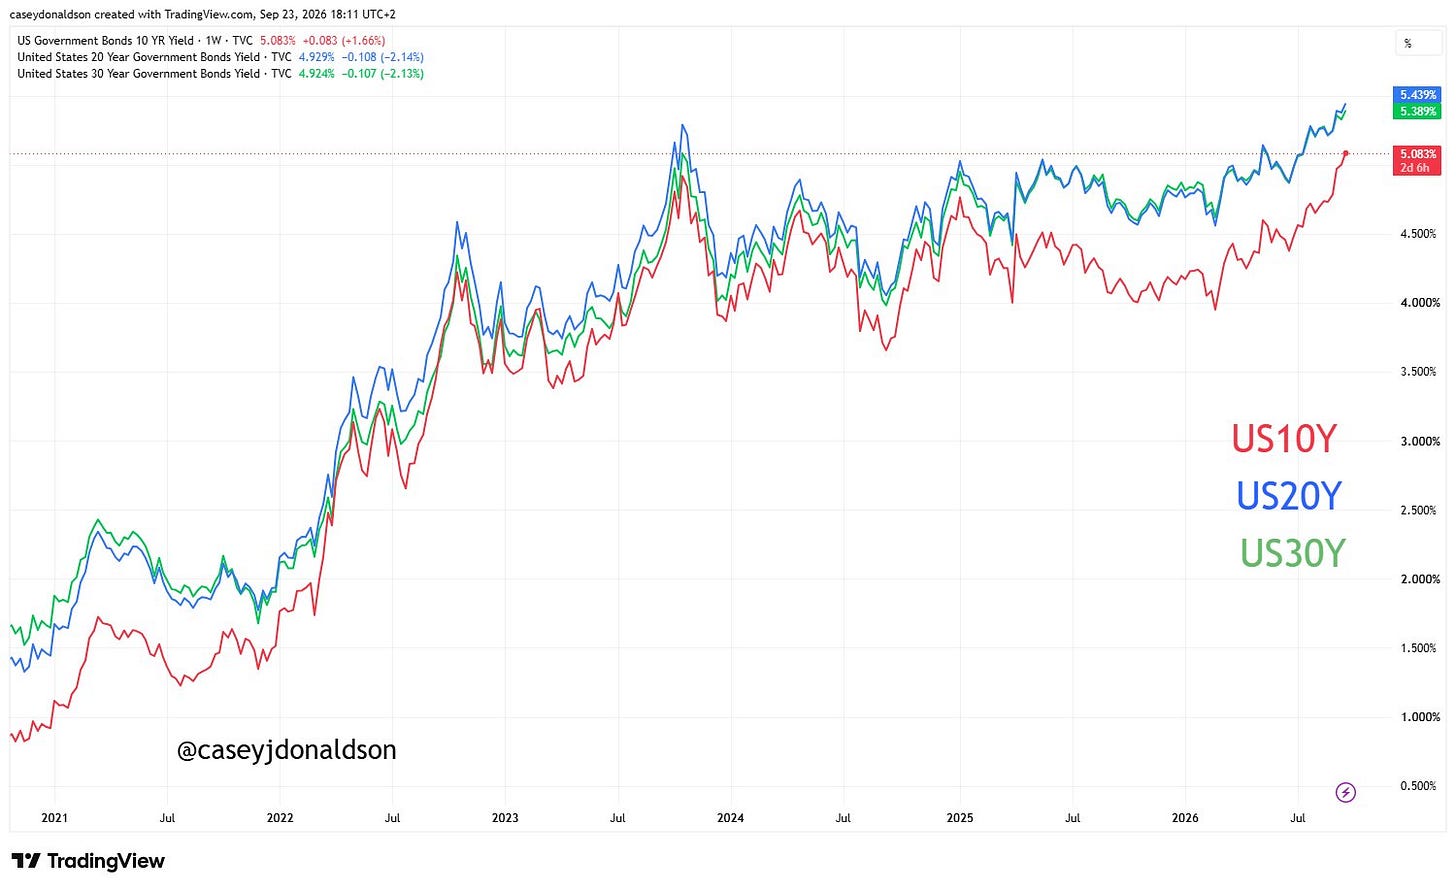Click the 0.500% price axis label
Screen dimensions: 1456x890
pos(1418,786)
